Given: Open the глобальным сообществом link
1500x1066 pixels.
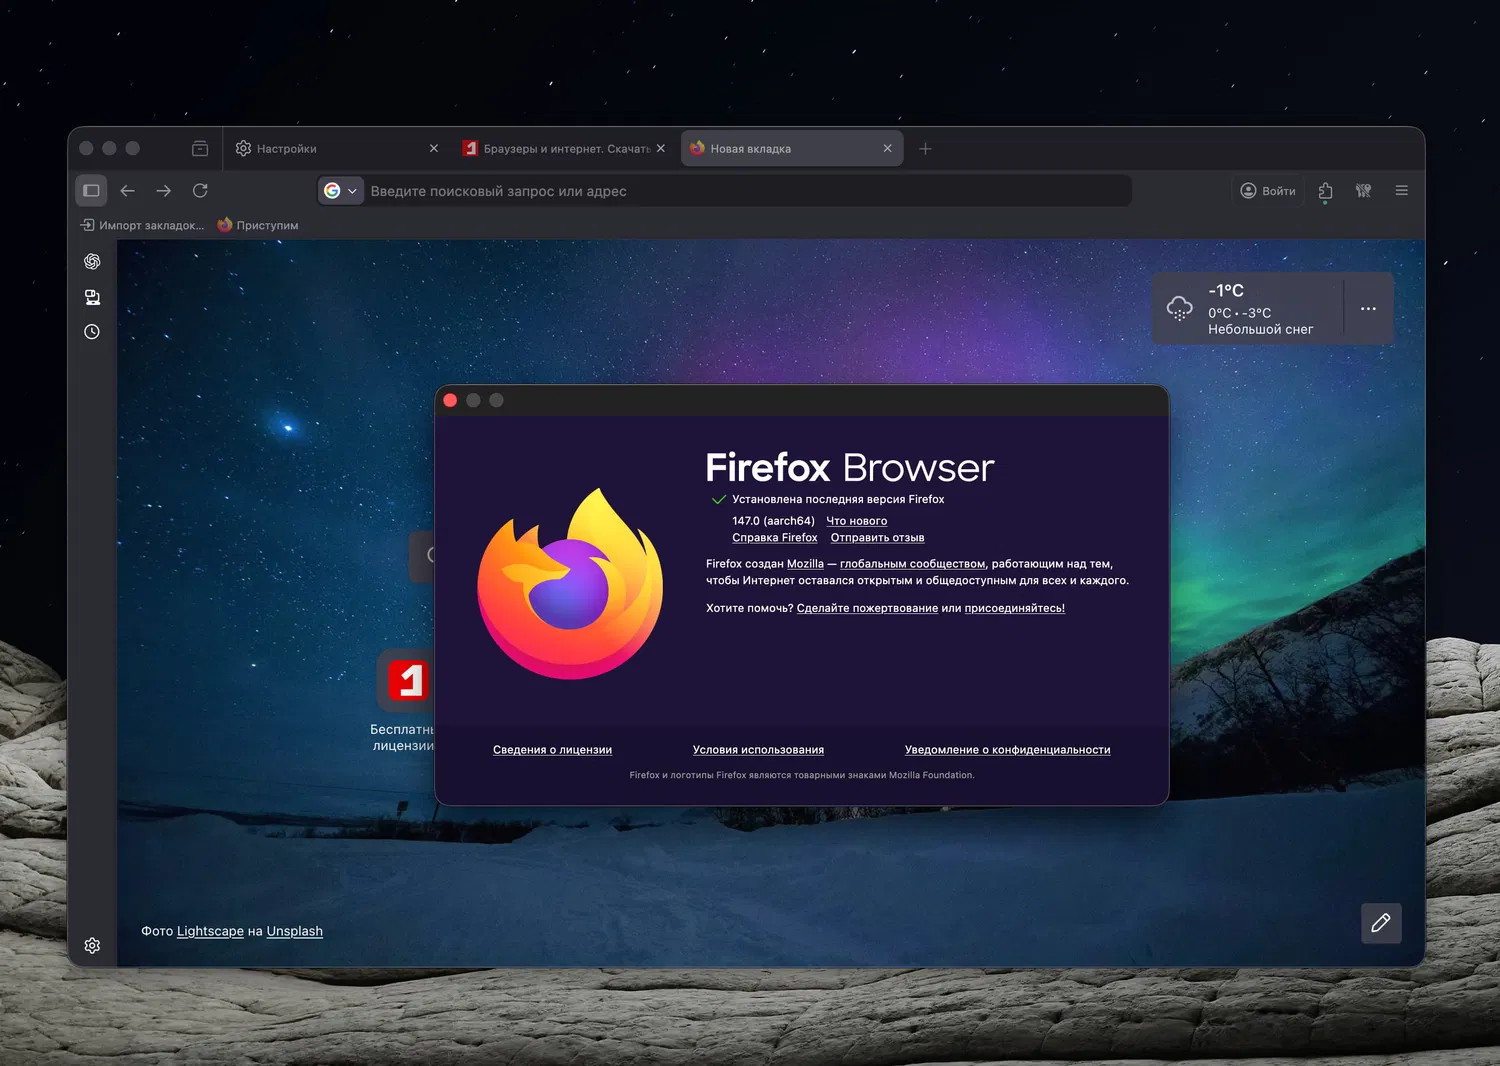Looking at the screenshot, I should pos(912,564).
